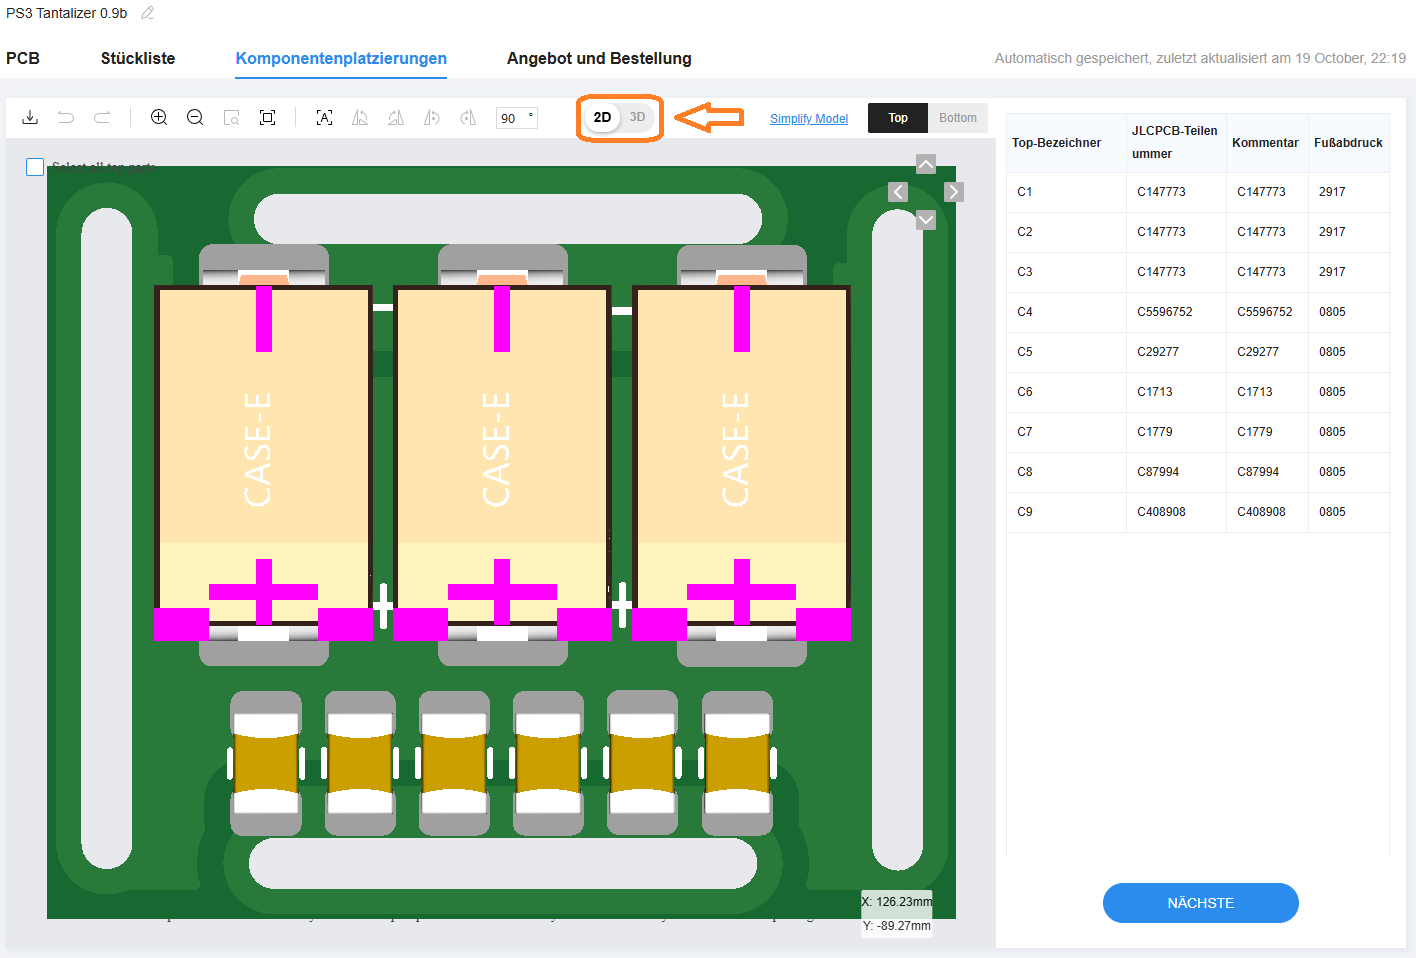Viewport: 1416px width, 958px height.
Task: Pan the board view right with the right chevron
Action: 954,192
